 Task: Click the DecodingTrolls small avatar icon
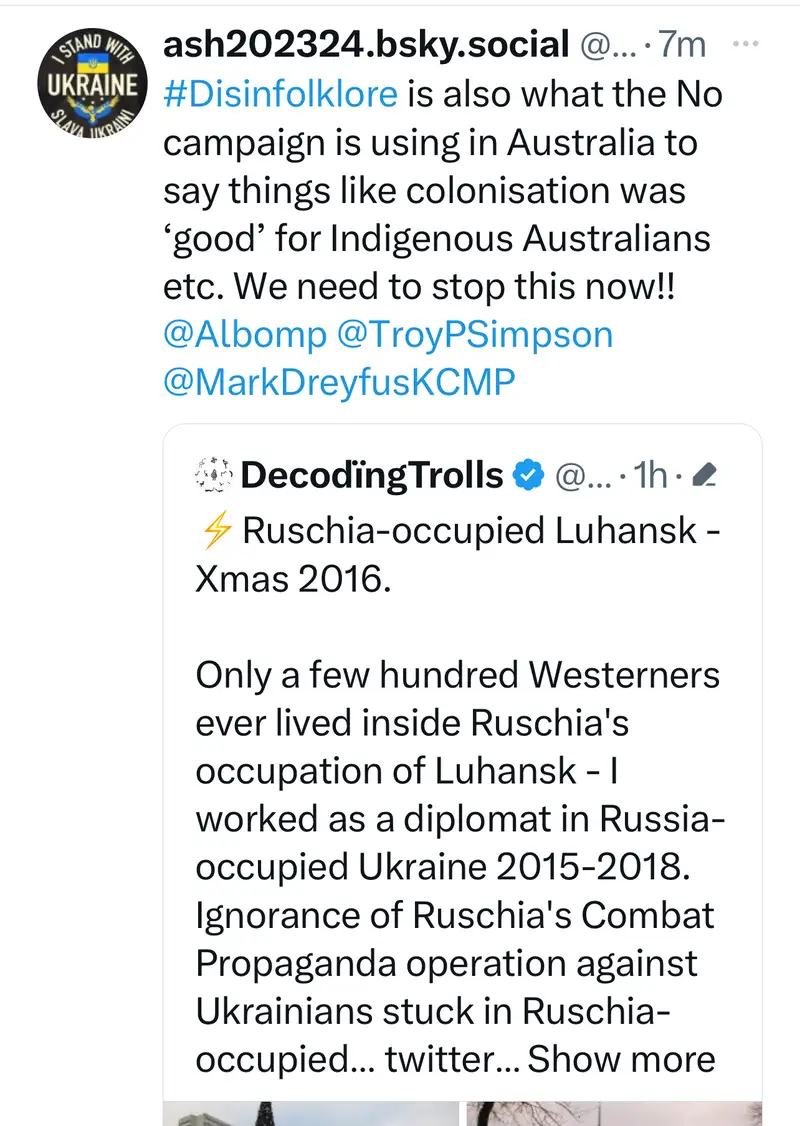[x=212, y=476]
